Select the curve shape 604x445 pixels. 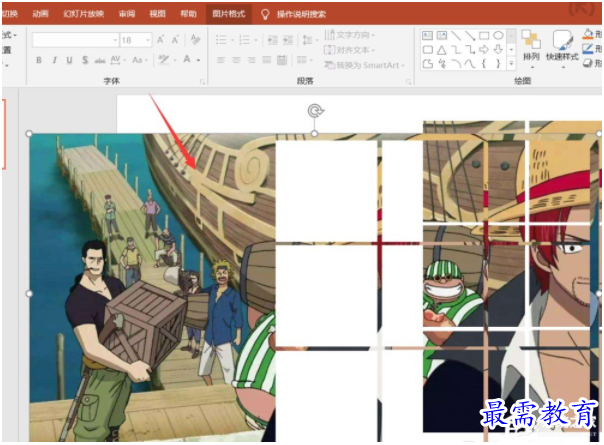[470, 64]
